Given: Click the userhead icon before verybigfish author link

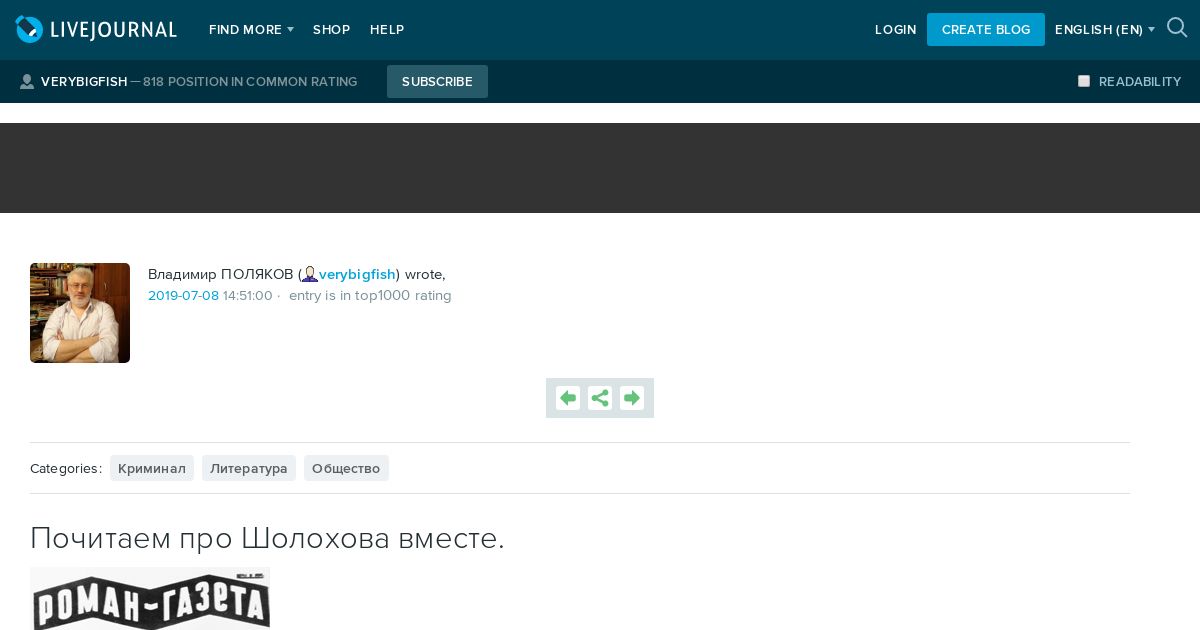Looking at the screenshot, I should [x=310, y=274].
